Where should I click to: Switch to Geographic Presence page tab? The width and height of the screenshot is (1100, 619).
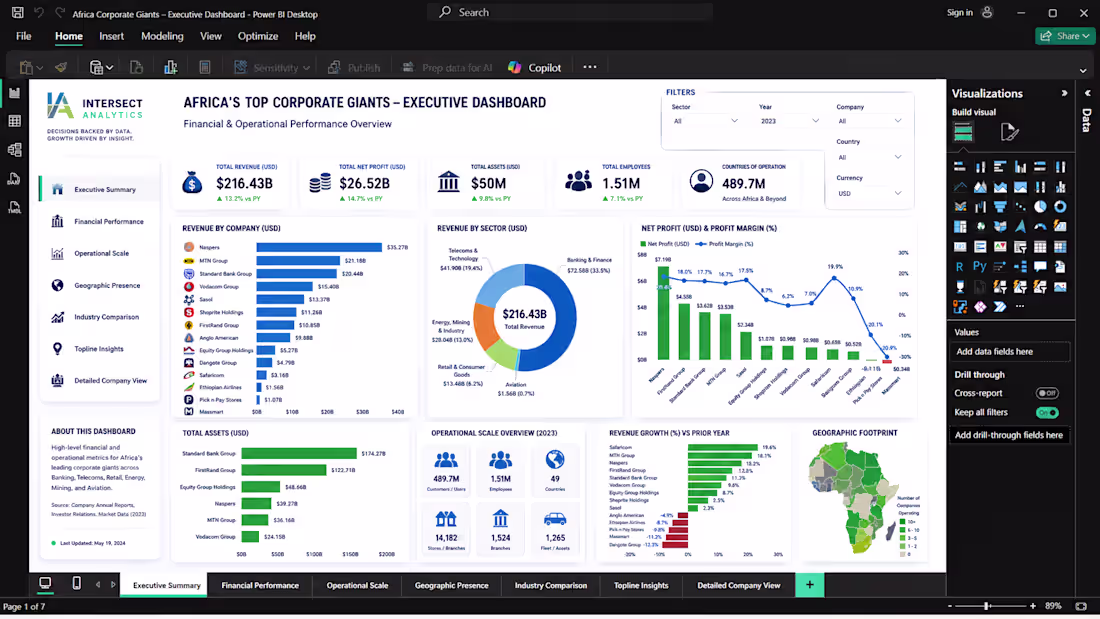point(451,585)
